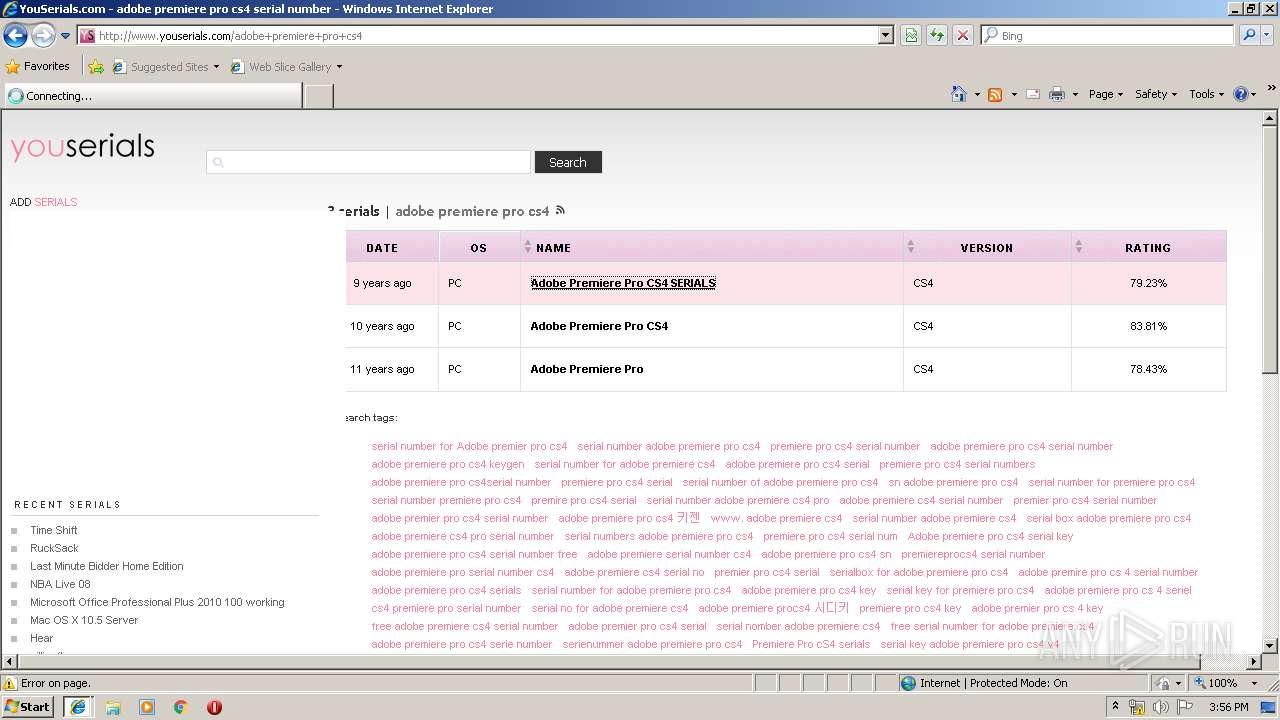Refresh the page with the green arrows icon
The width and height of the screenshot is (1280, 720).
937,36
